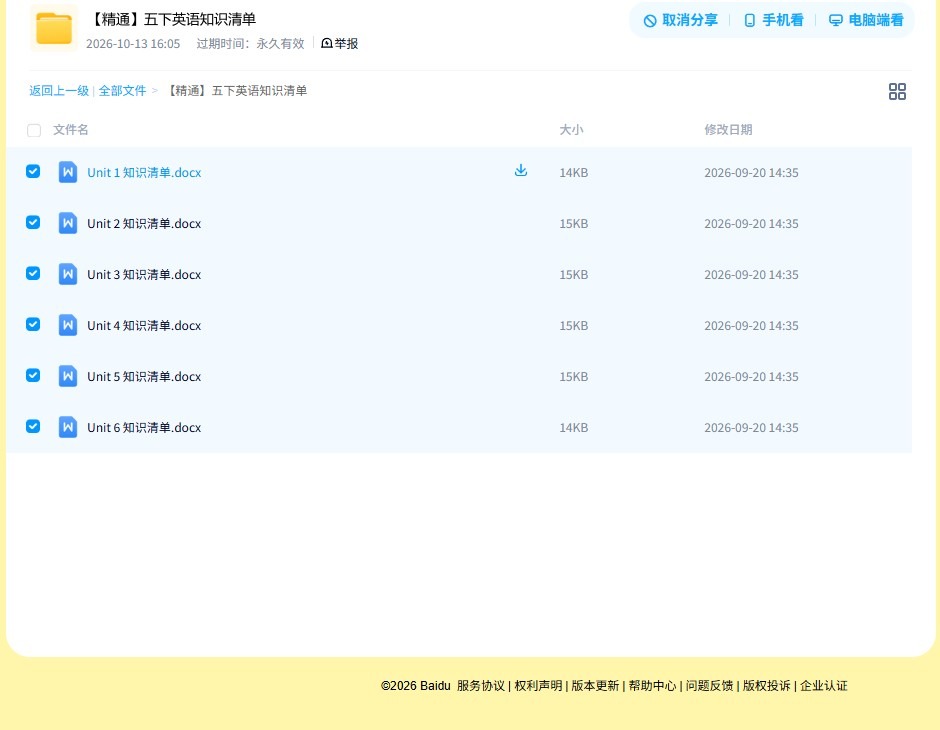Open file Unit 5 知识清单.docx
This screenshot has width=940, height=730.
(x=144, y=376)
